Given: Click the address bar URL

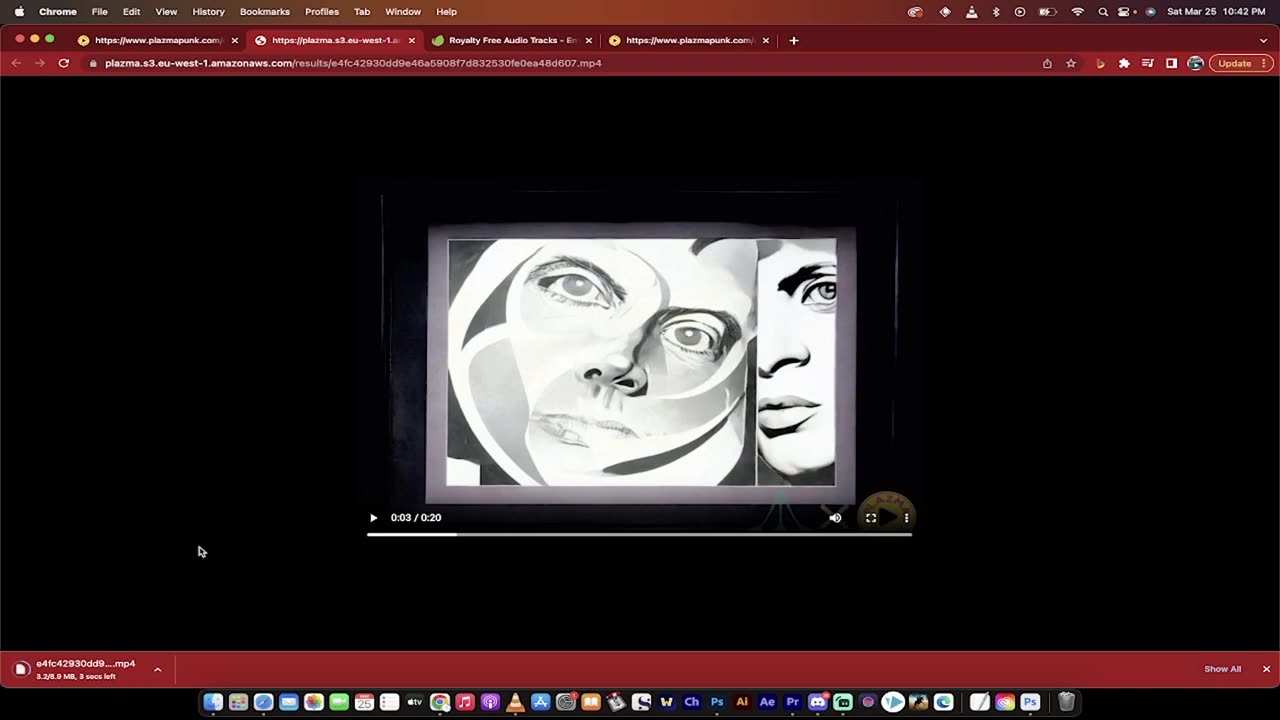Looking at the screenshot, I should click(x=353, y=63).
